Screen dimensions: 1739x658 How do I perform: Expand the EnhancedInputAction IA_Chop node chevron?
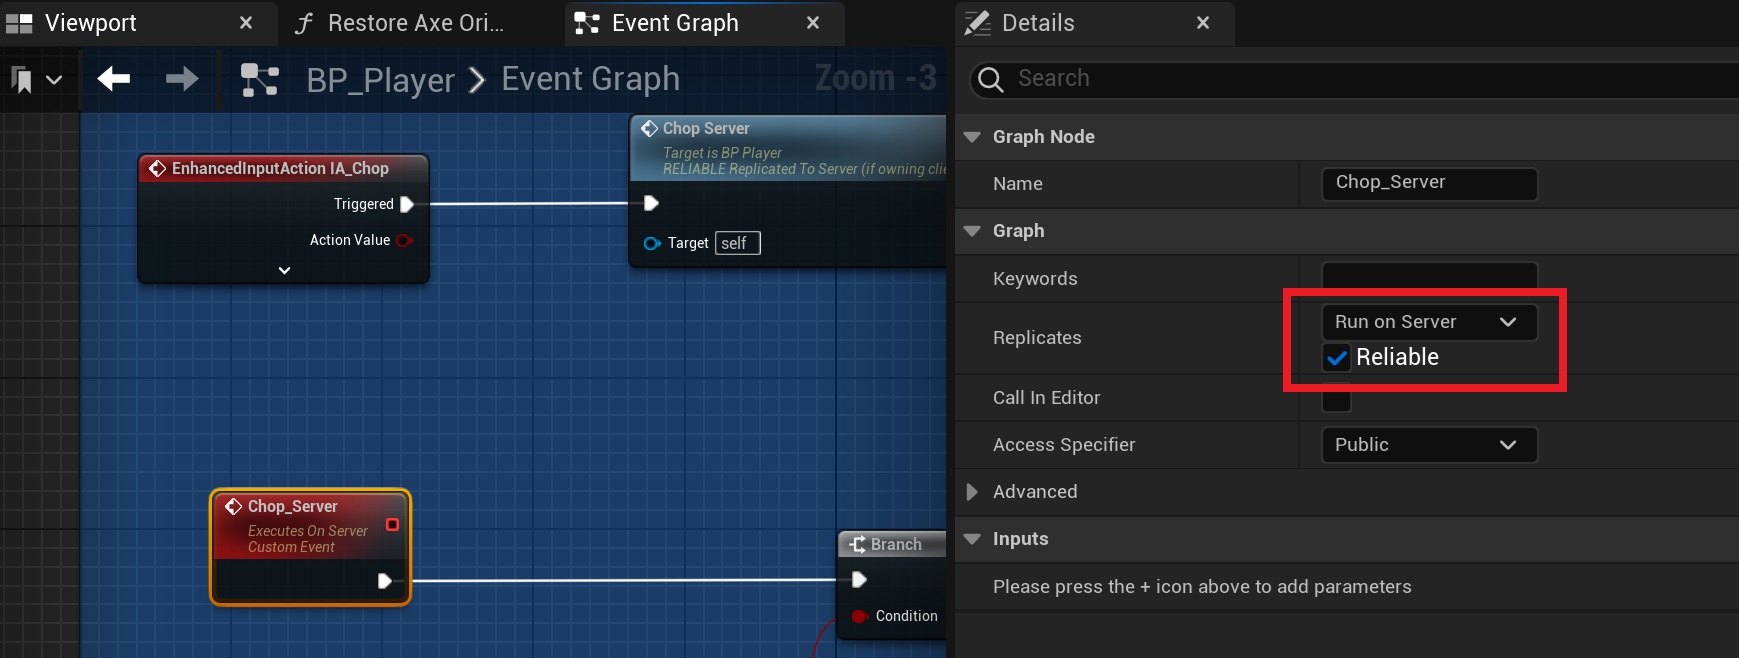tap(284, 270)
